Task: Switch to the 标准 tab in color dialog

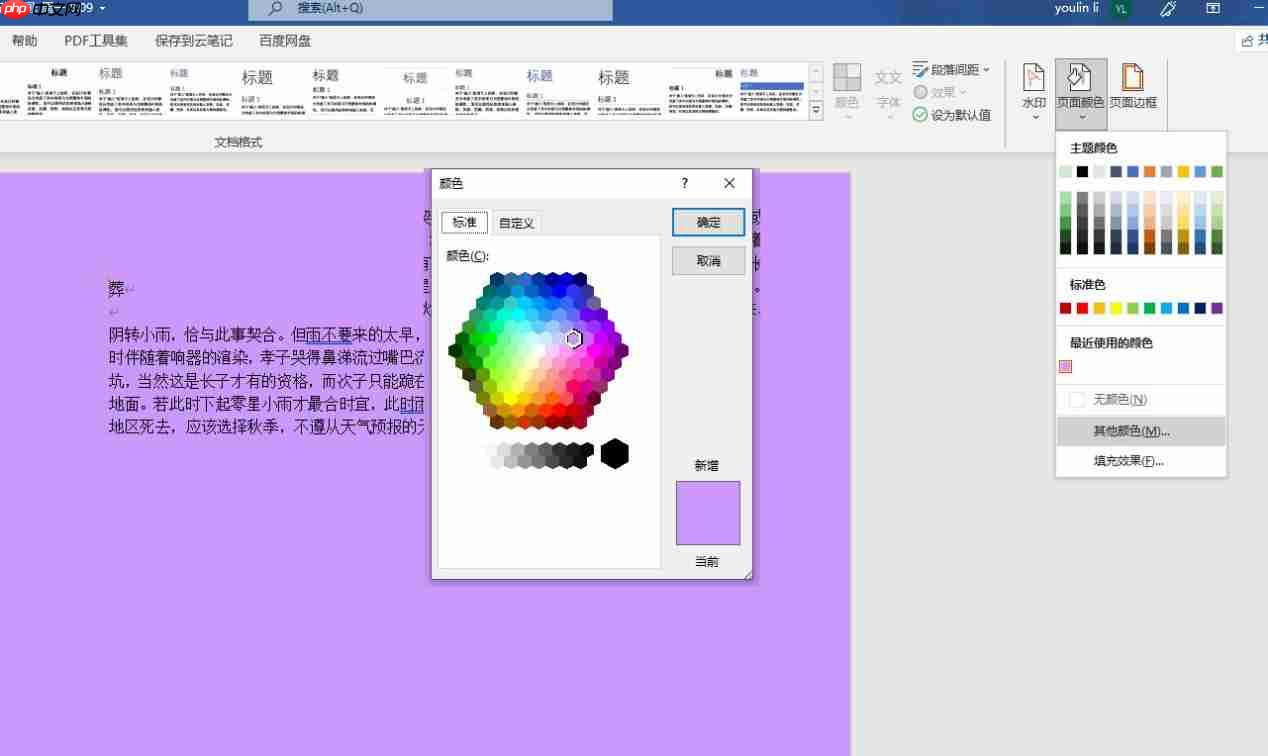Action: tap(465, 222)
